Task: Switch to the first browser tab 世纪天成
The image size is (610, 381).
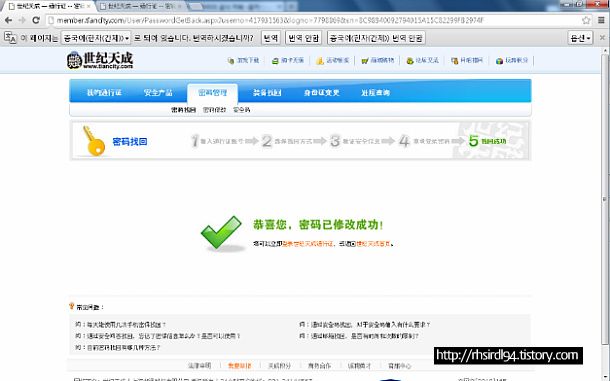Action: click(x=49, y=6)
